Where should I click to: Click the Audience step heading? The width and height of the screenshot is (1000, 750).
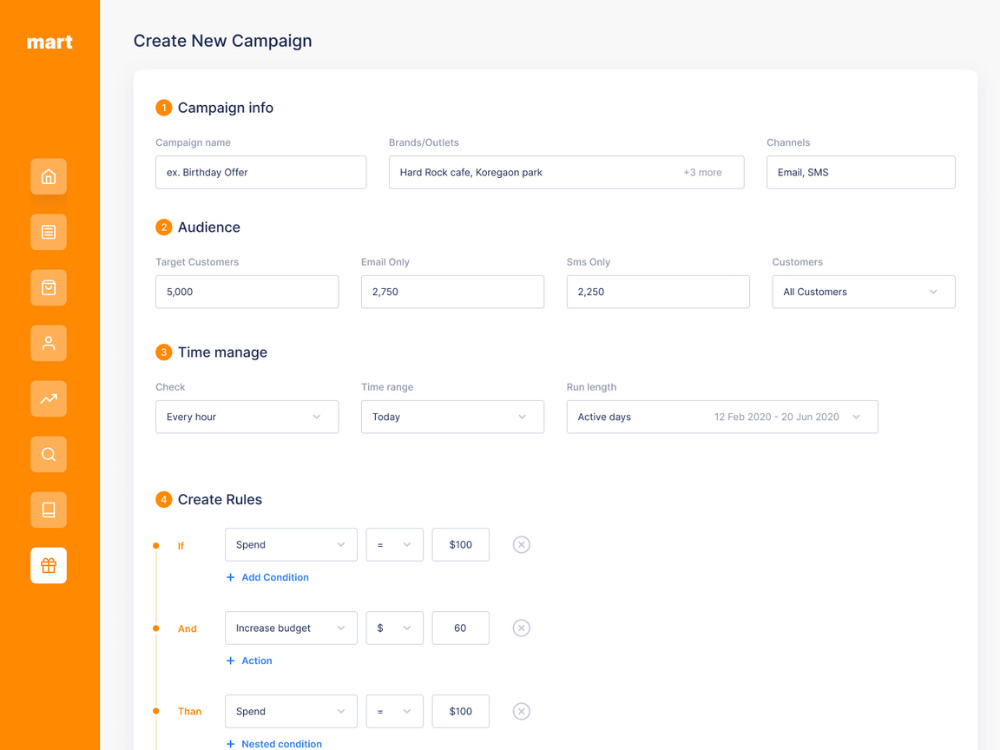point(209,227)
